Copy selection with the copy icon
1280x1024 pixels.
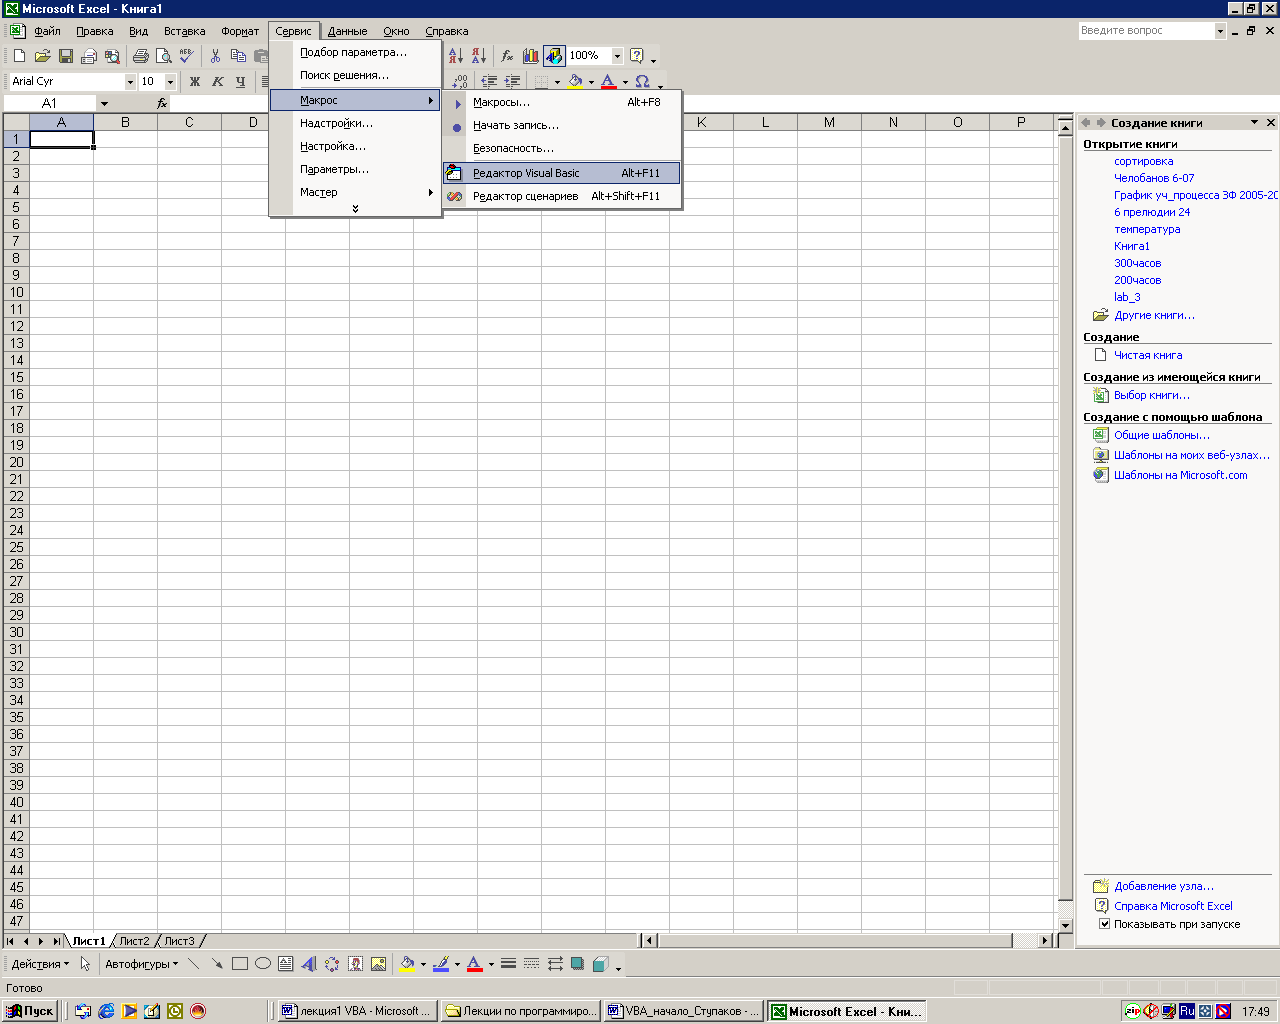point(238,56)
